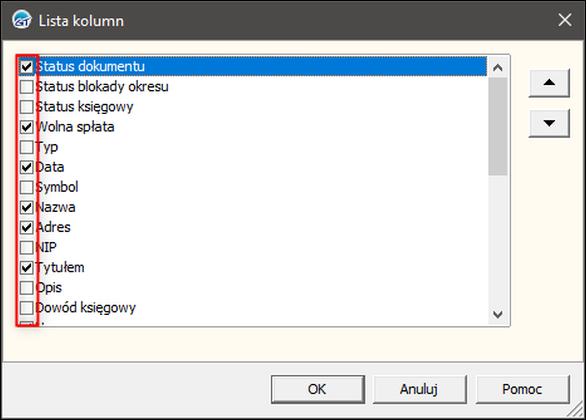This screenshot has width=586, height=420.
Task: Move selected column down with arrow button
Action: (x=549, y=123)
